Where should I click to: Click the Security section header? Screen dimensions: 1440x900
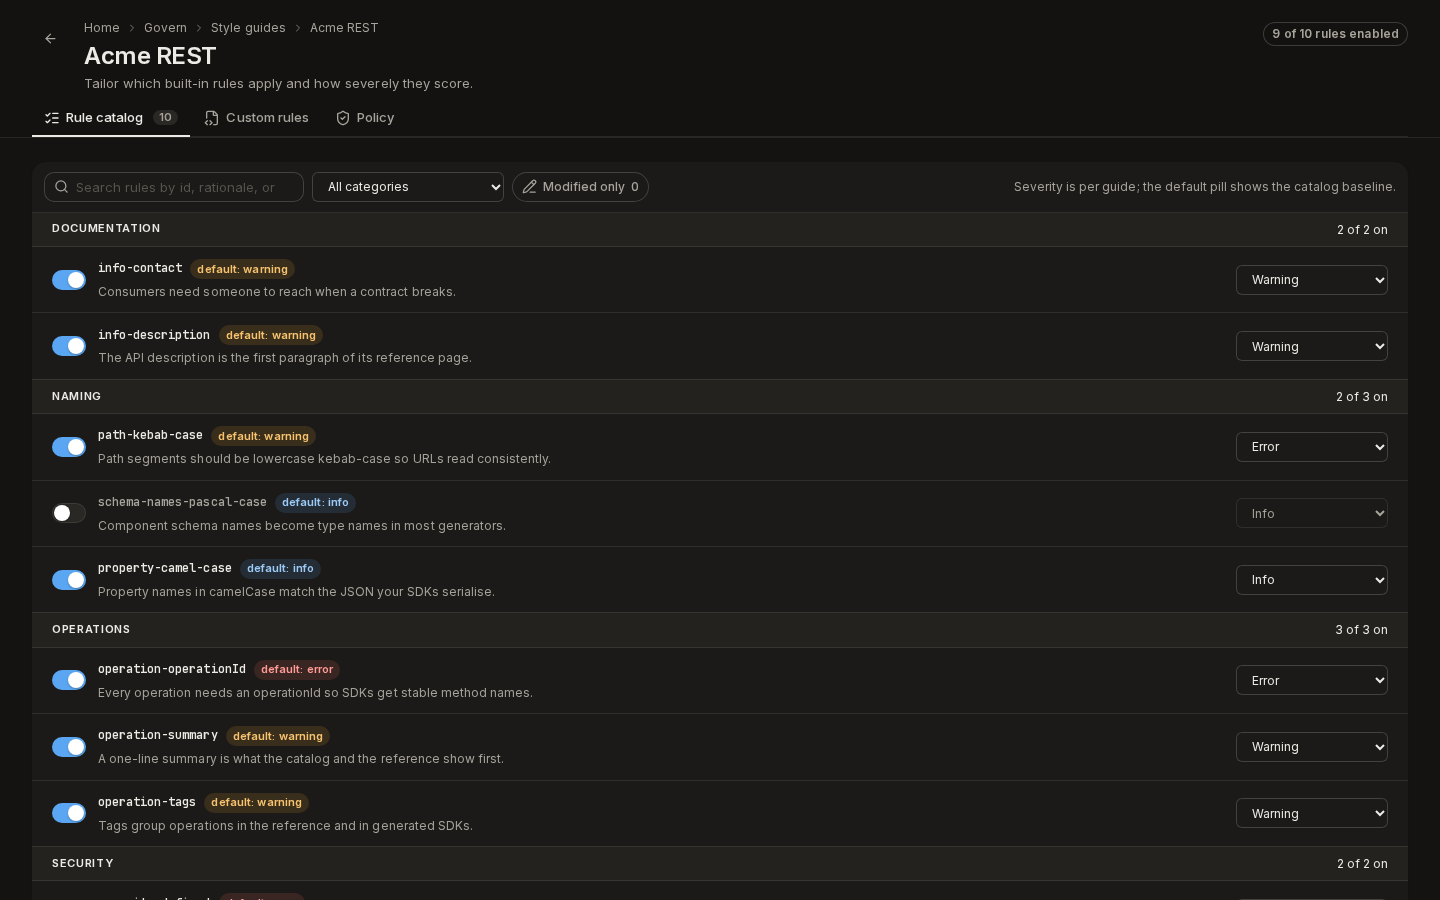[x=720, y=864]
